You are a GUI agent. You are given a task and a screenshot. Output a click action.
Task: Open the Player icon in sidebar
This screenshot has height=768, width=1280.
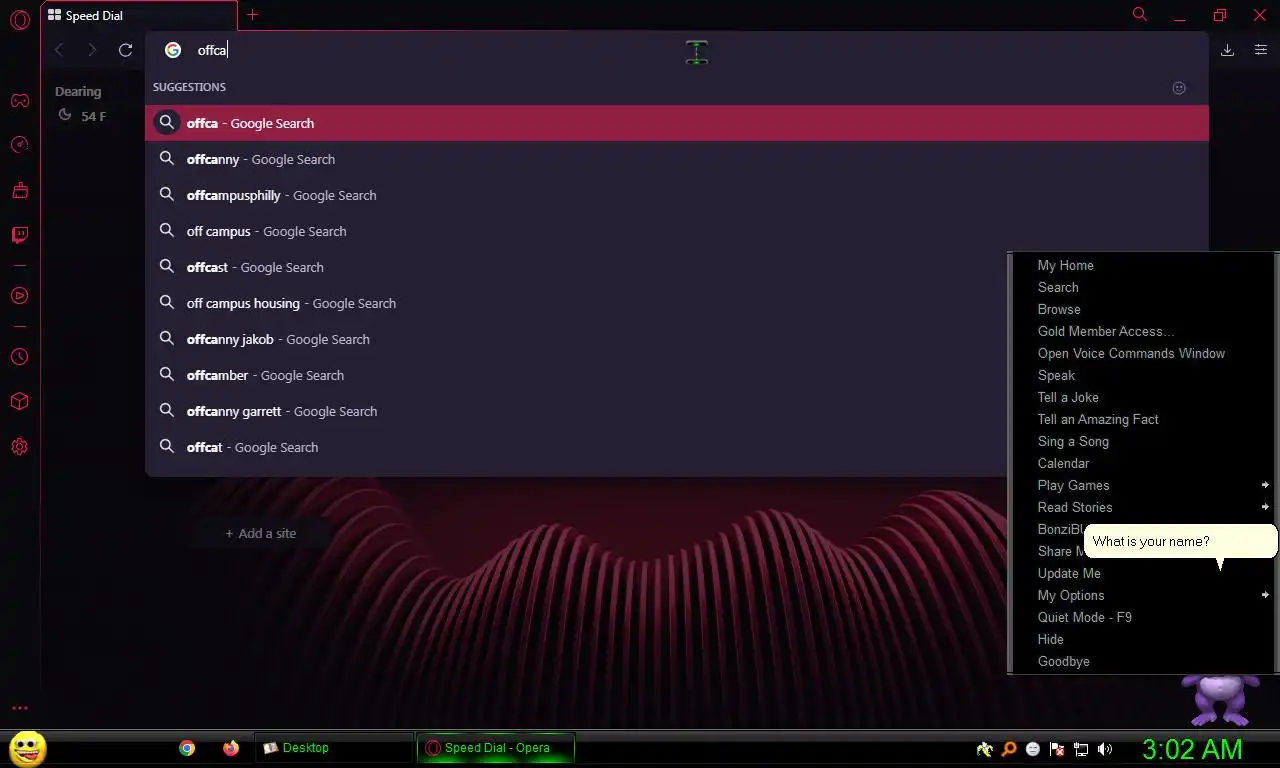[x=19, y=296]
